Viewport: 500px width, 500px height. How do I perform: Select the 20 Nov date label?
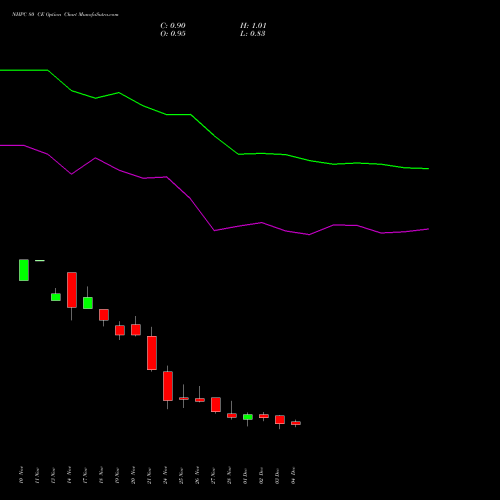[133, 475]
